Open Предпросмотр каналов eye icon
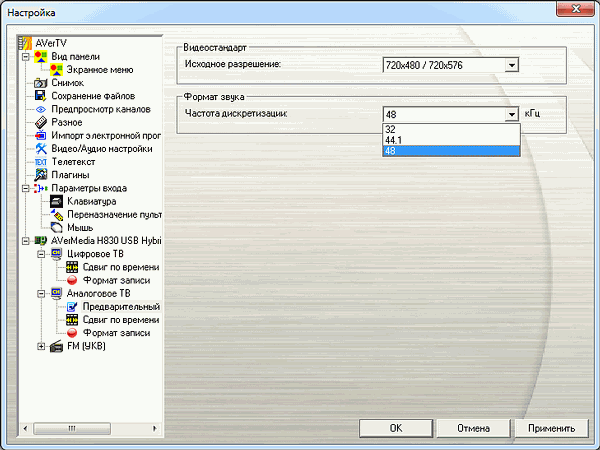 click(x=41, y=109)
